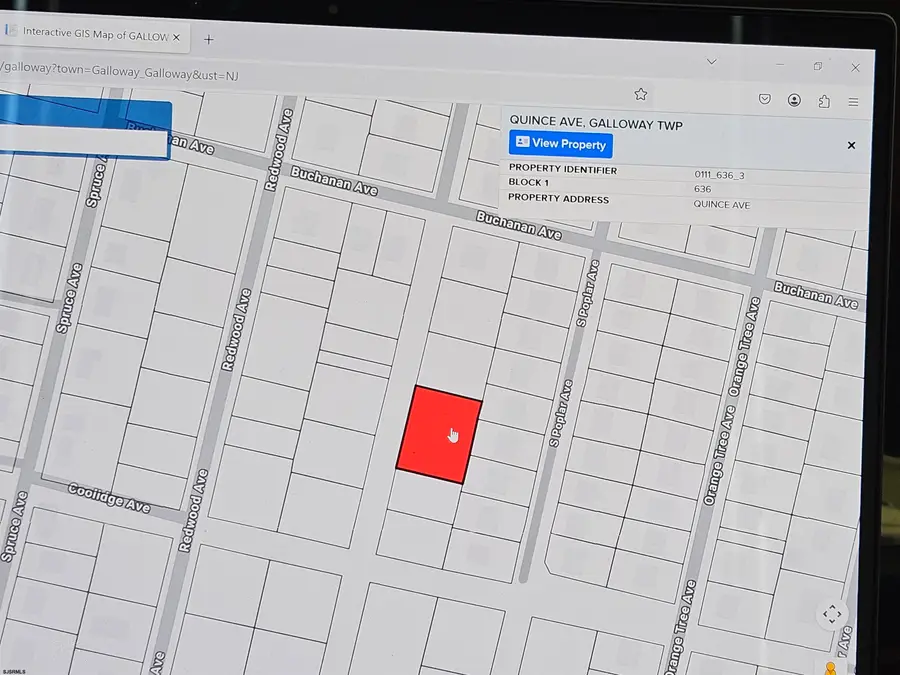
Task: Click the white search box on map
Action: pyautogui.click(x=83, y=141)
